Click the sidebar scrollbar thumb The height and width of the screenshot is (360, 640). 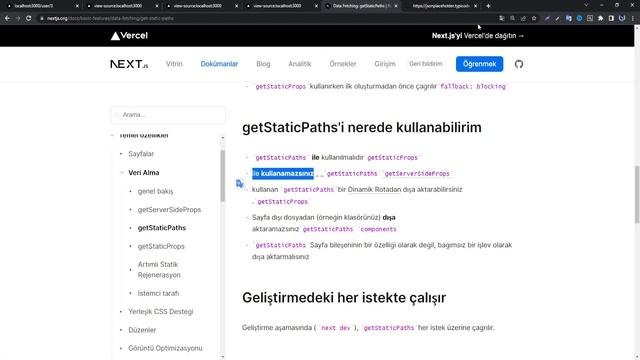(x=222, y=176)
